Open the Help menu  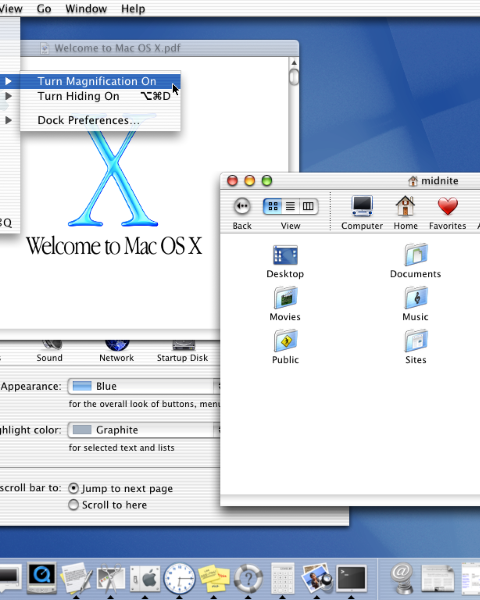(x=133, y=8)
